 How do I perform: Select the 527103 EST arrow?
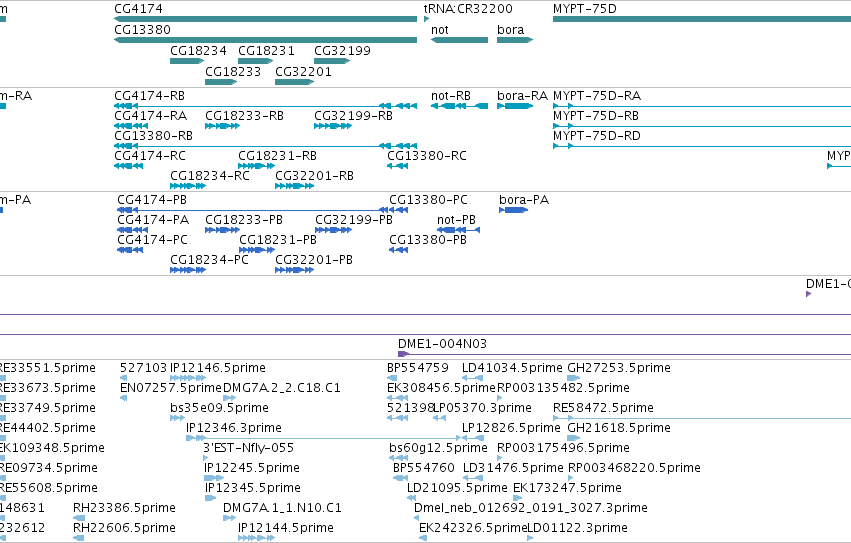tap(123, 378)
